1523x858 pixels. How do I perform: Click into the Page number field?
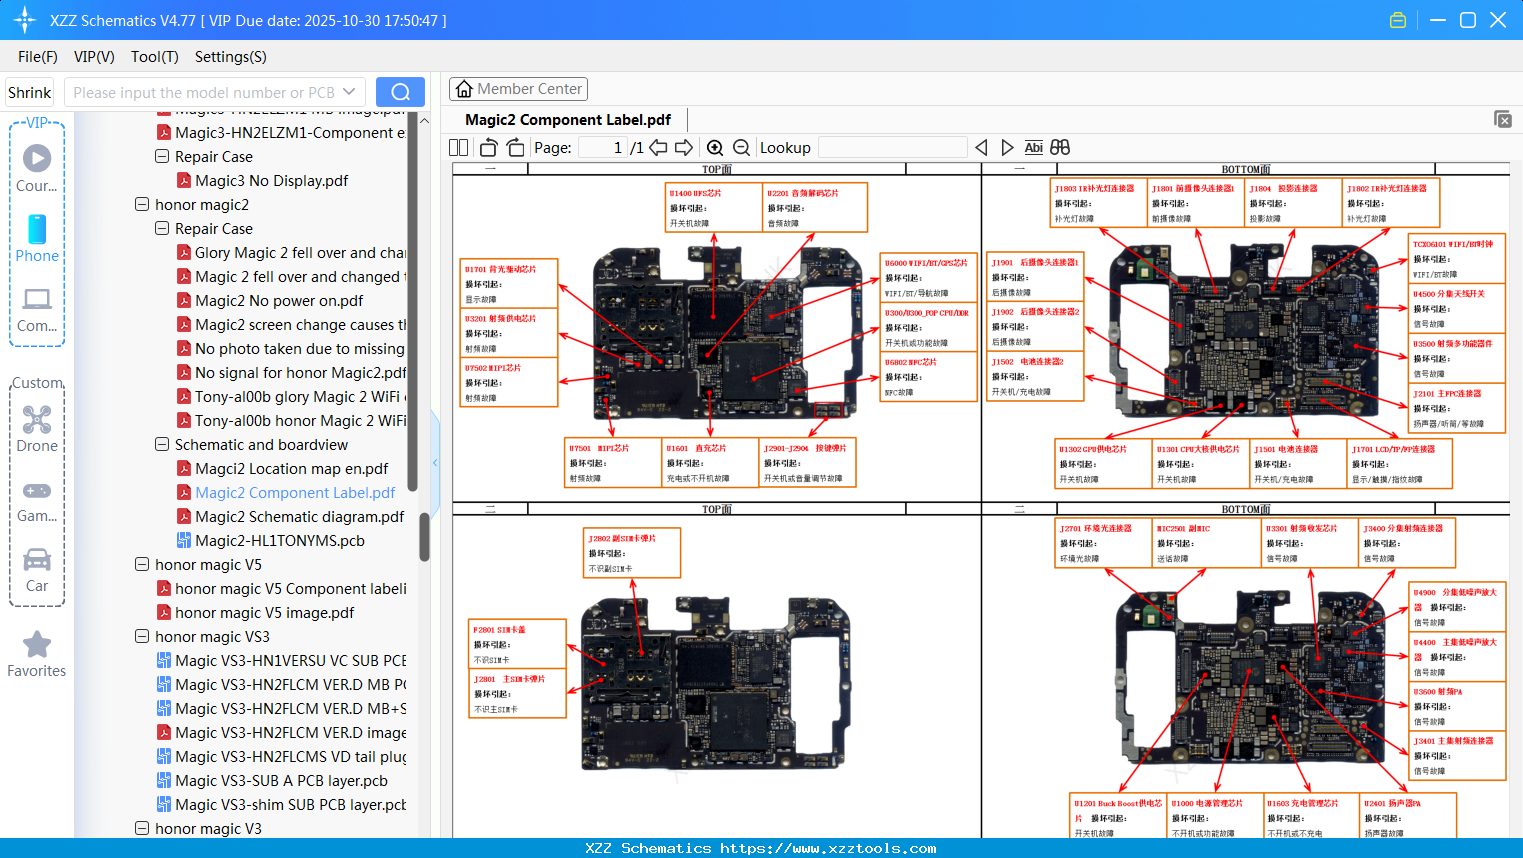coord(603,147)
